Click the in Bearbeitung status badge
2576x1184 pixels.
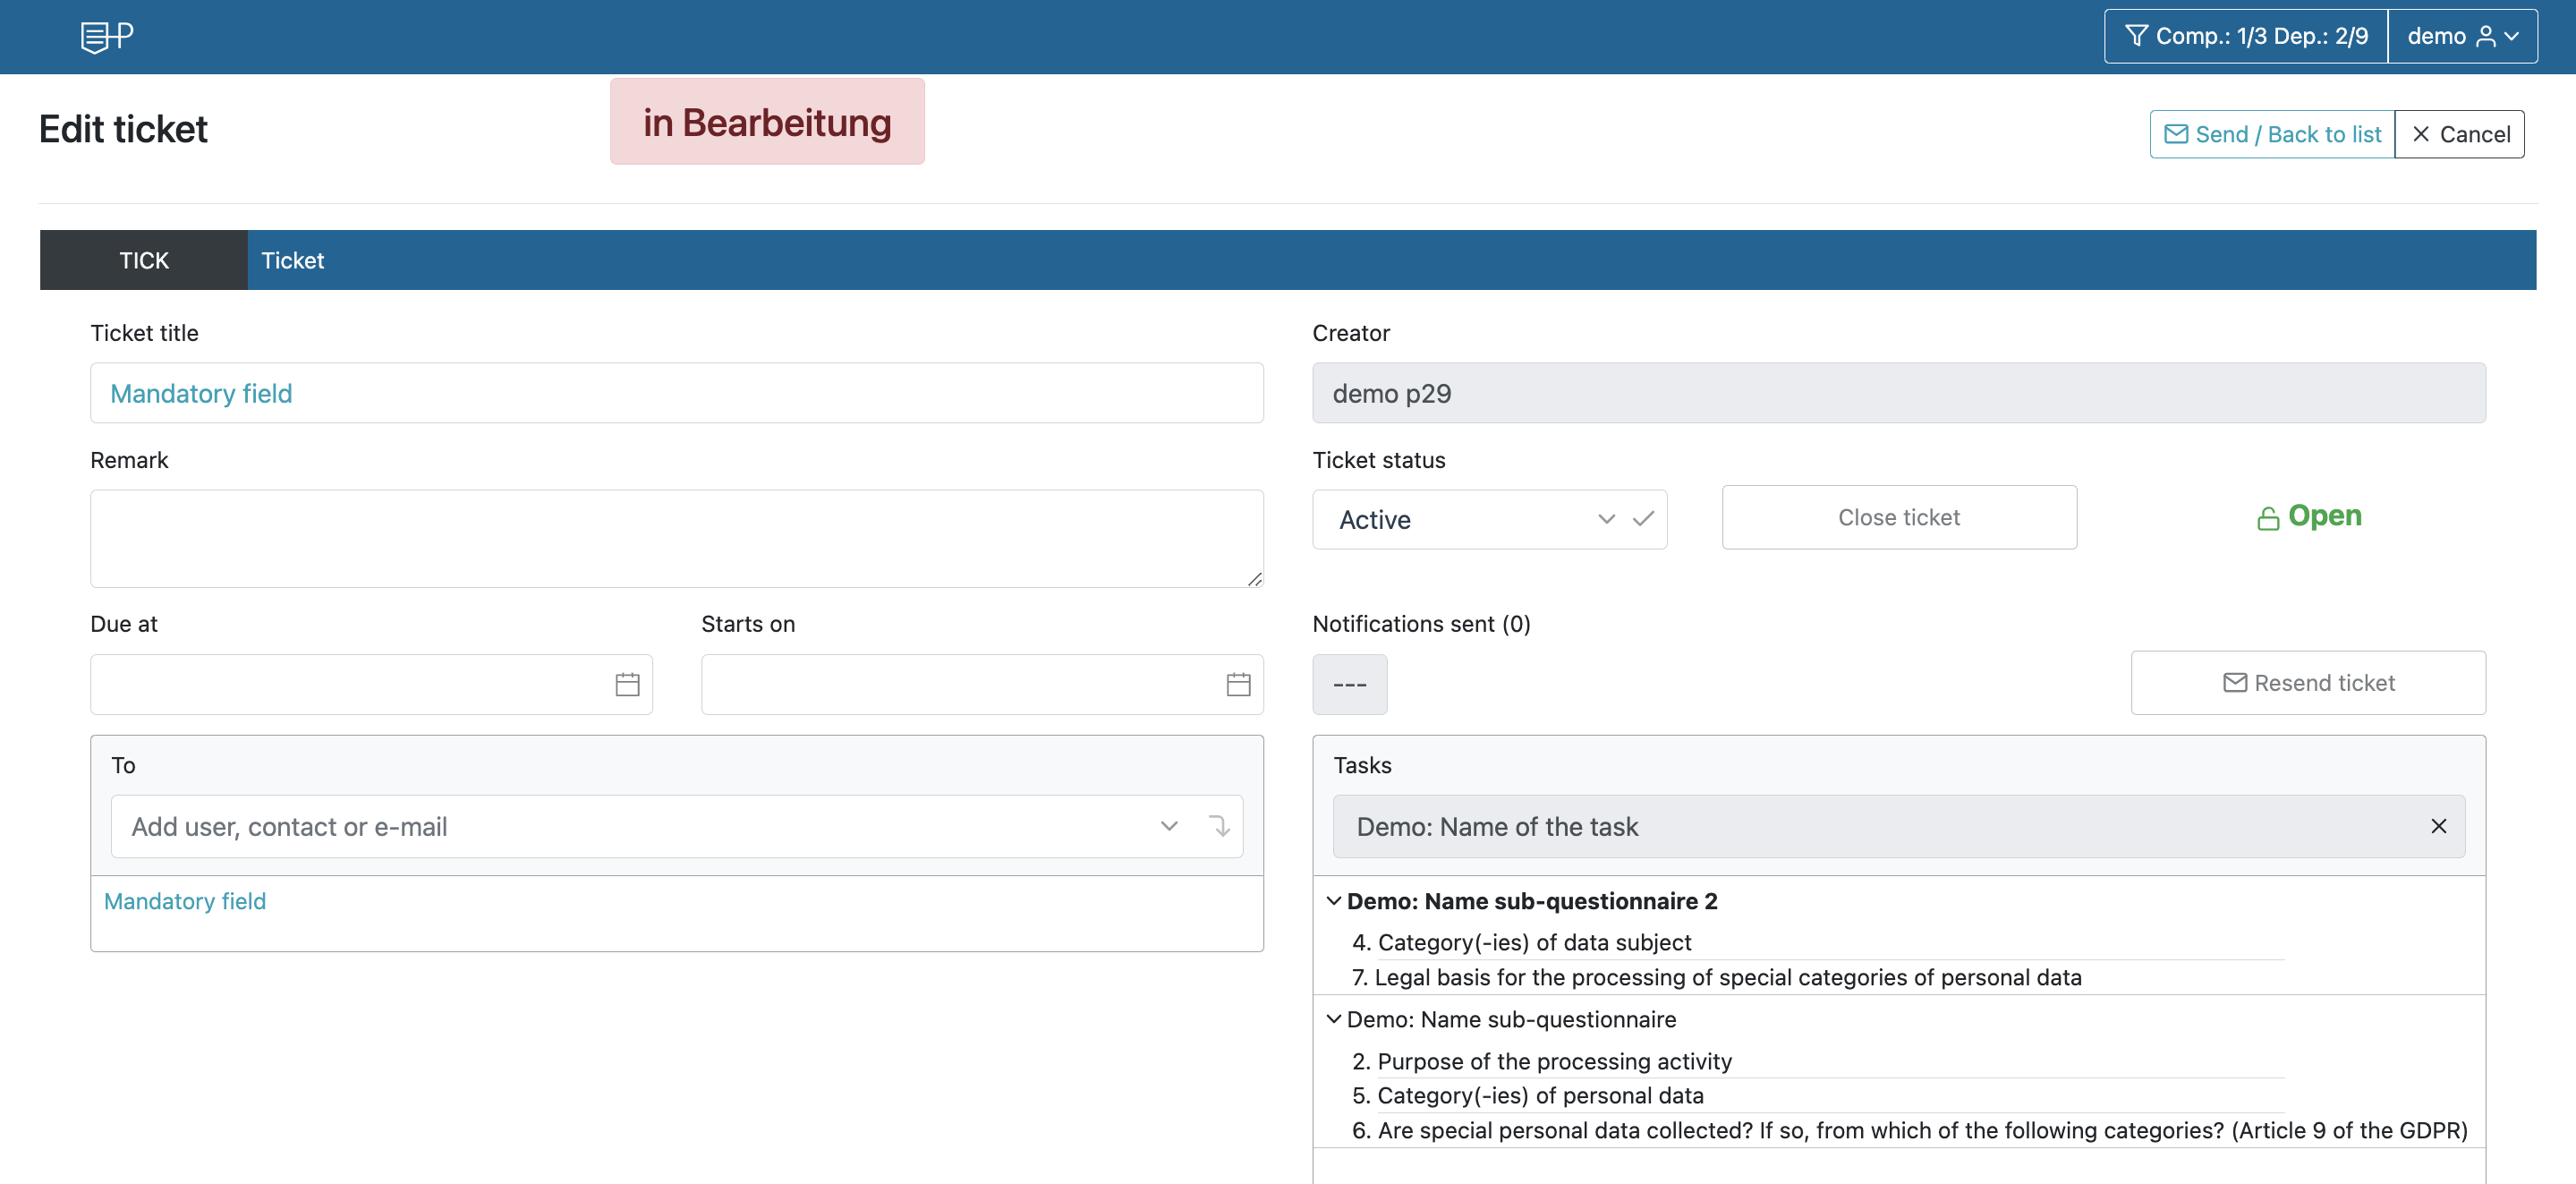click(x=767, y=122)
